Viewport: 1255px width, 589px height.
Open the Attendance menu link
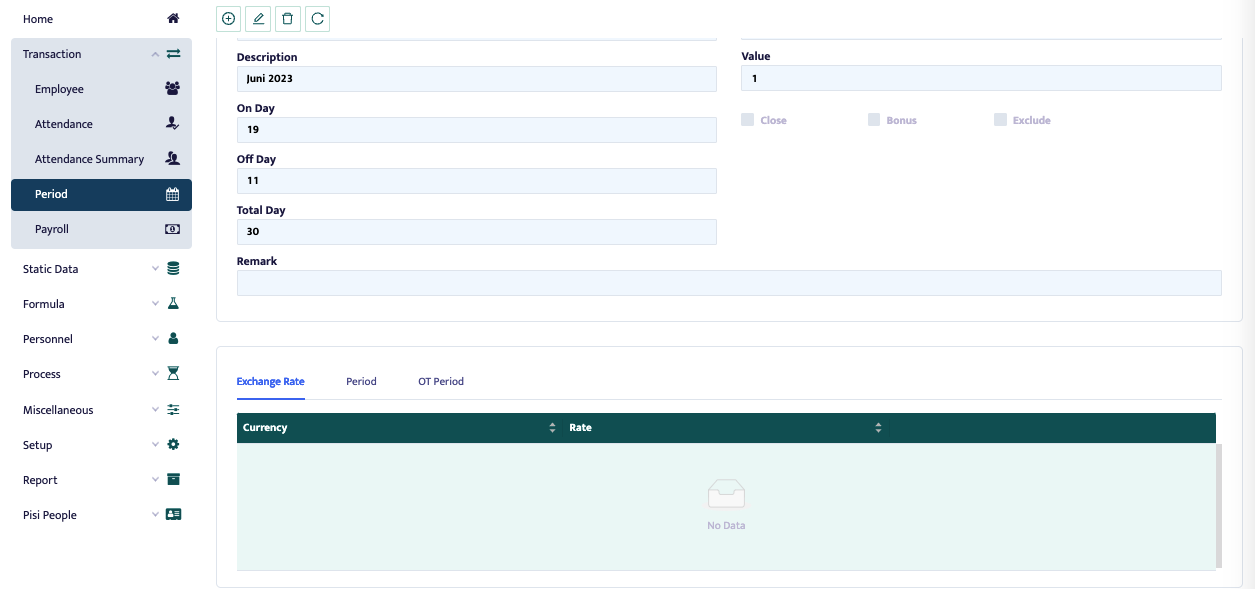(64, 124)
